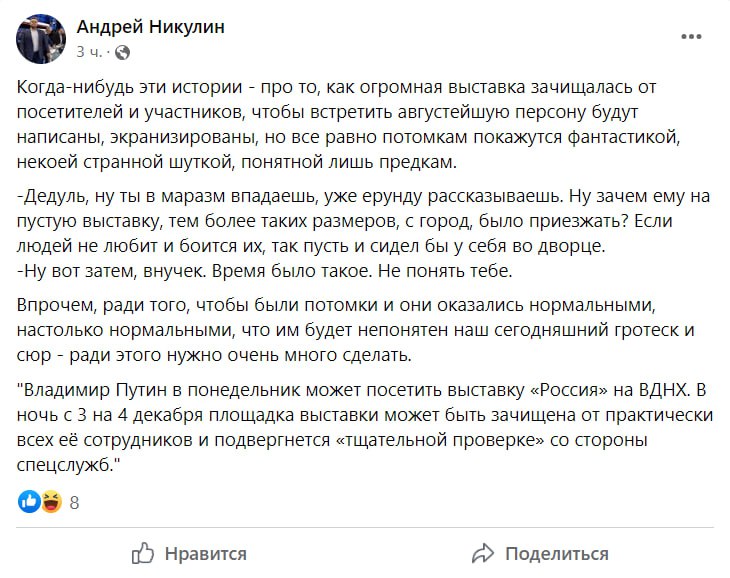730x578 pixels.
Task: Click the quote starting "Владимир Путин в понедельник"
Action: [x=365, y=427]
